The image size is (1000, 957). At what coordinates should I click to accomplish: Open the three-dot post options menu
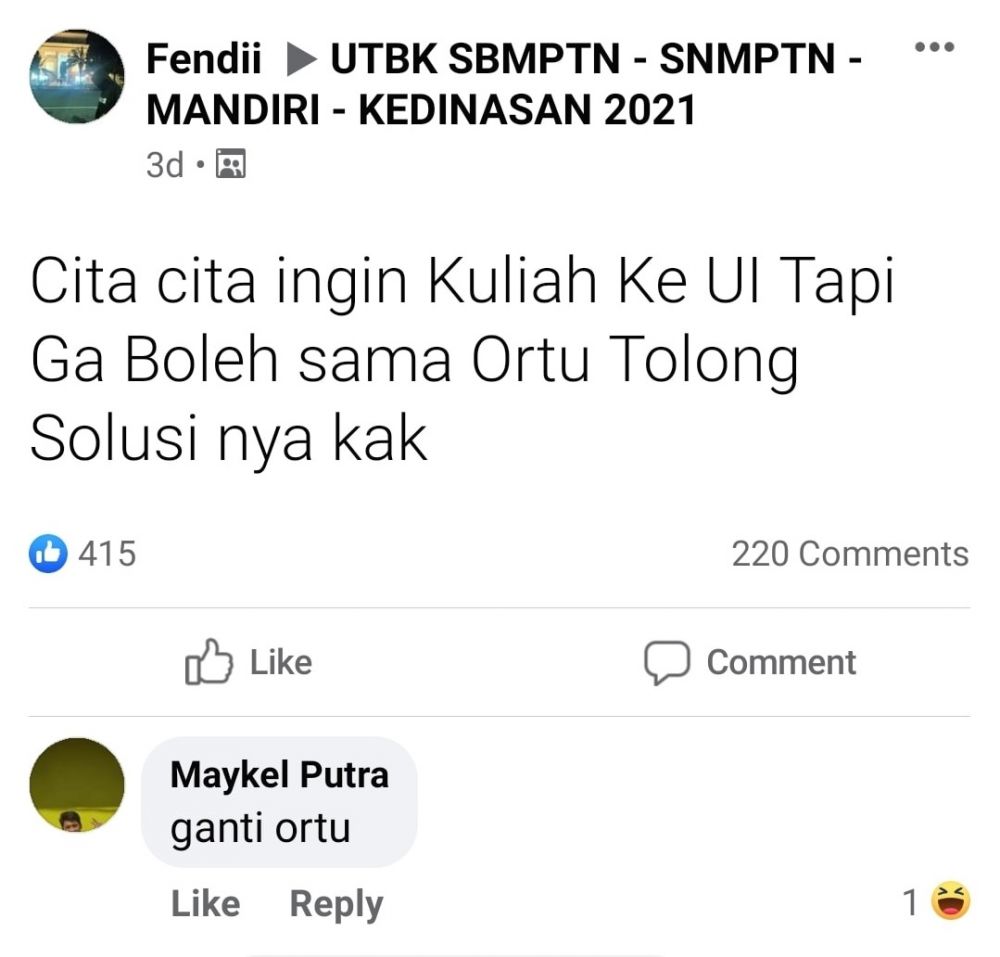(x=935, y=47)
